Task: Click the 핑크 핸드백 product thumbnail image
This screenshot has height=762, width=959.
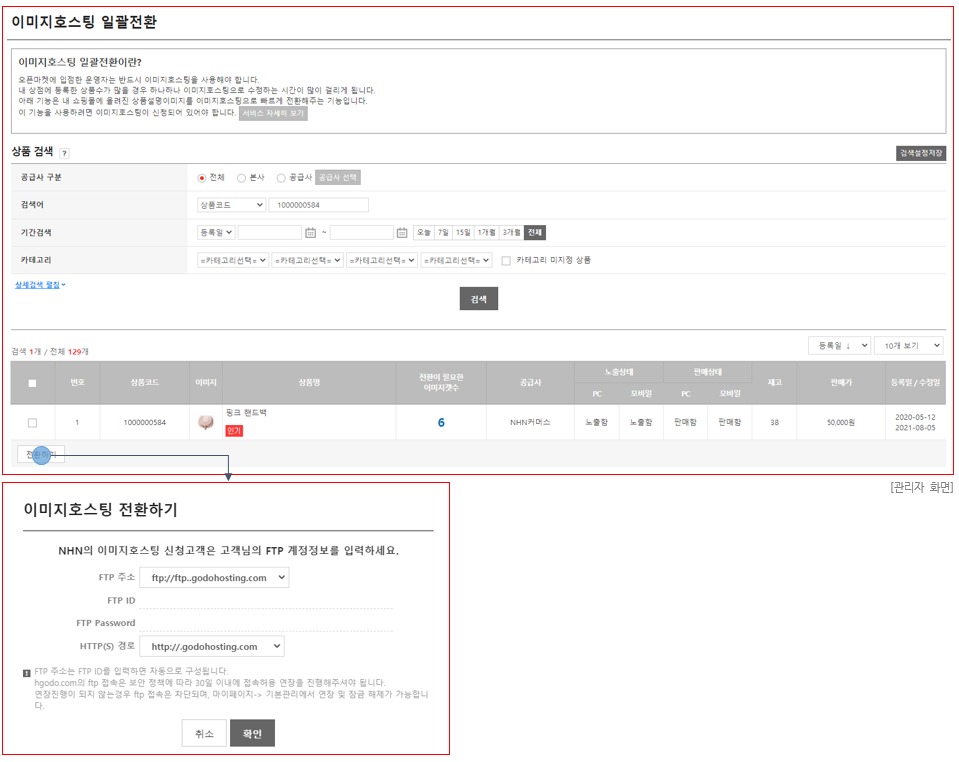Action: (206, 422)
